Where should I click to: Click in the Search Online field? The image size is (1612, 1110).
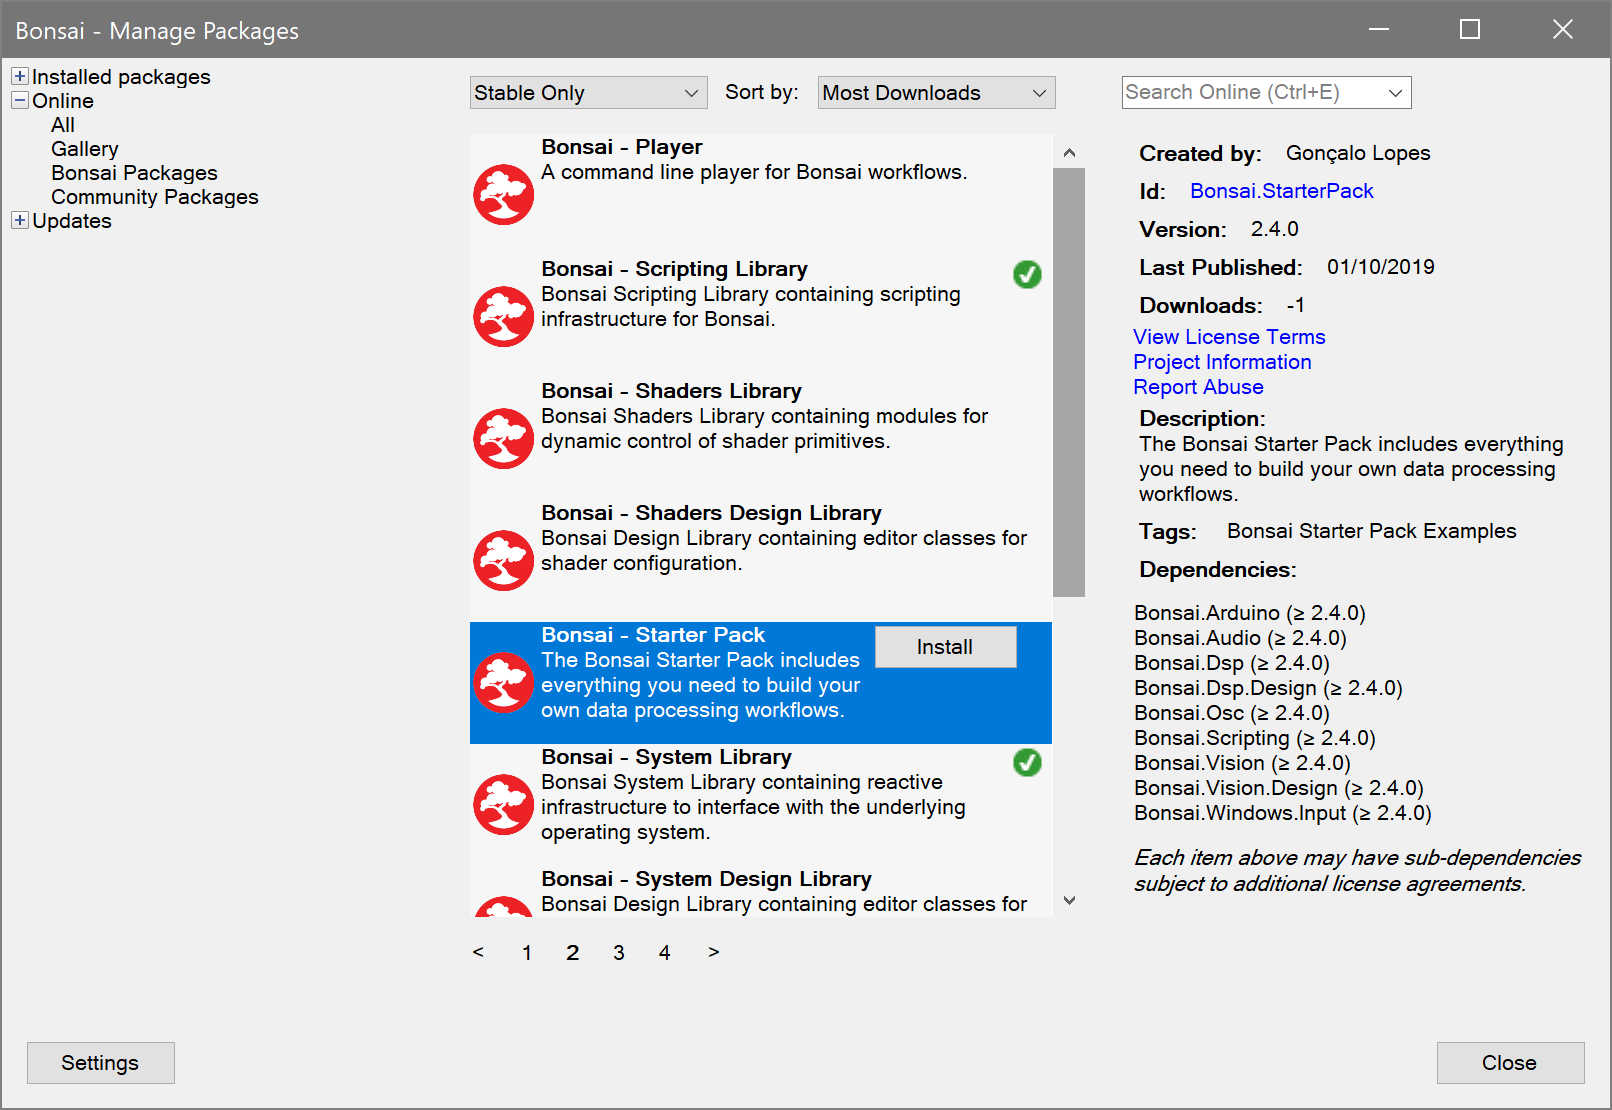tap(1253, 93)
